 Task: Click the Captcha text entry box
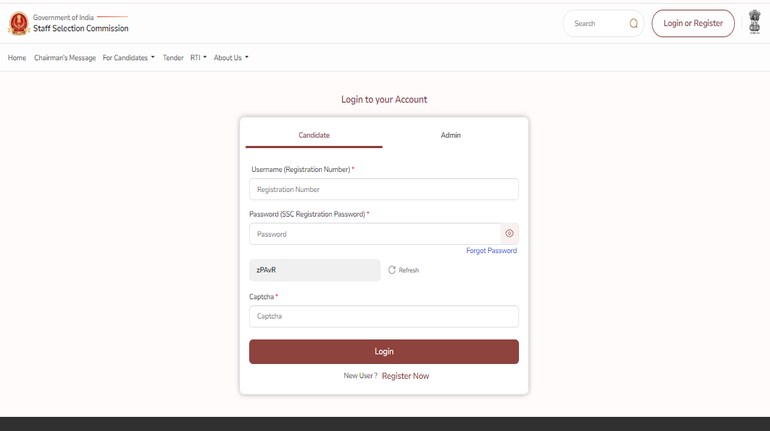coord(383,316)
